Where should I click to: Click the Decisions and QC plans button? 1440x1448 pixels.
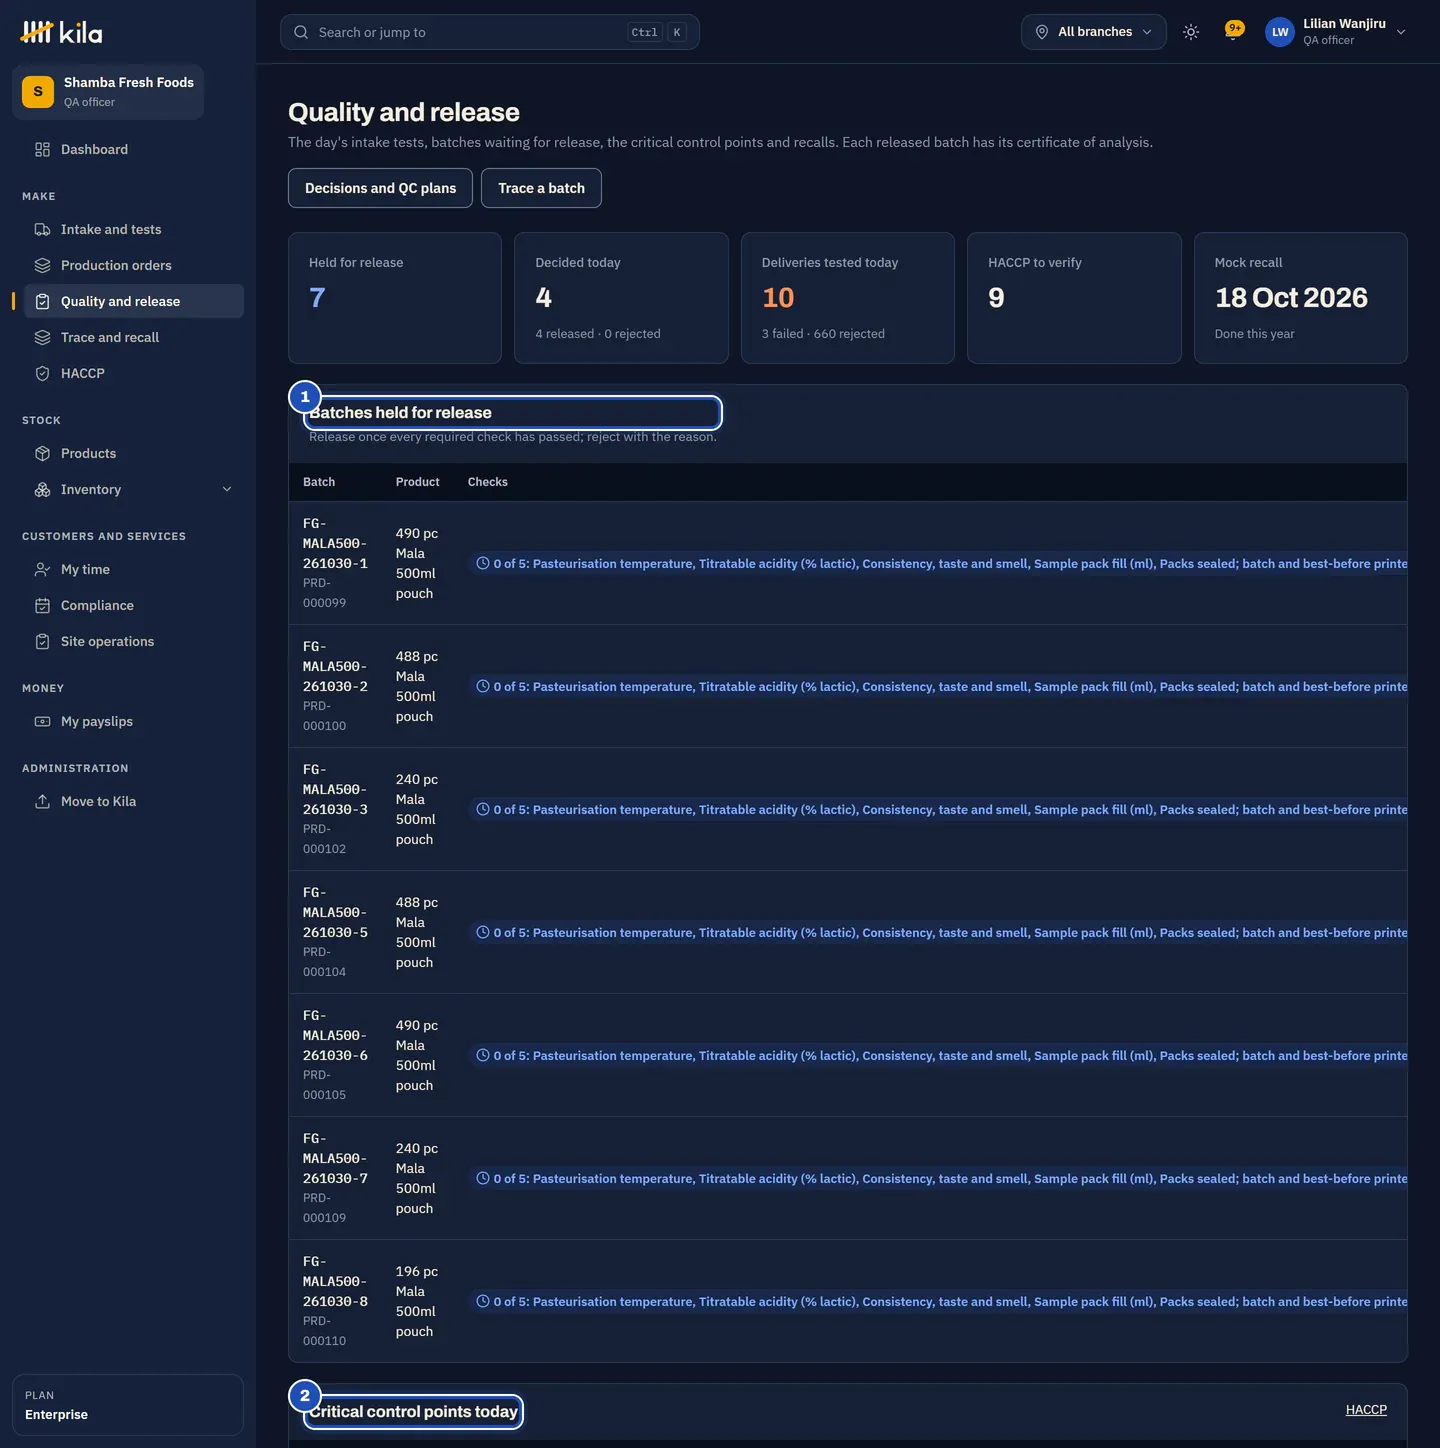pyautogui.click(x=380, y=188)
